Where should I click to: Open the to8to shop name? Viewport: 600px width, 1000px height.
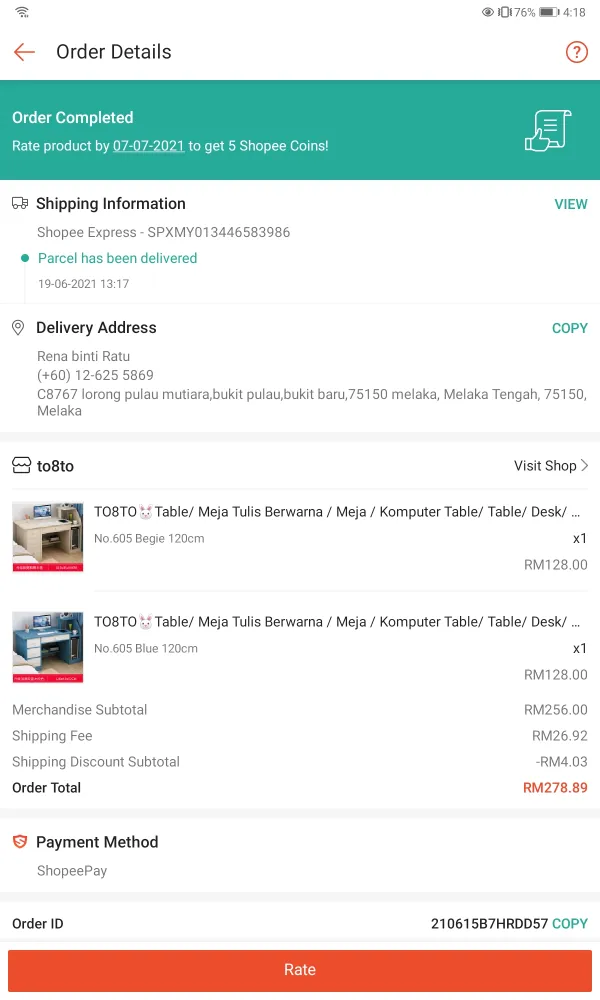pyautogui.click(x=55, y=466)
